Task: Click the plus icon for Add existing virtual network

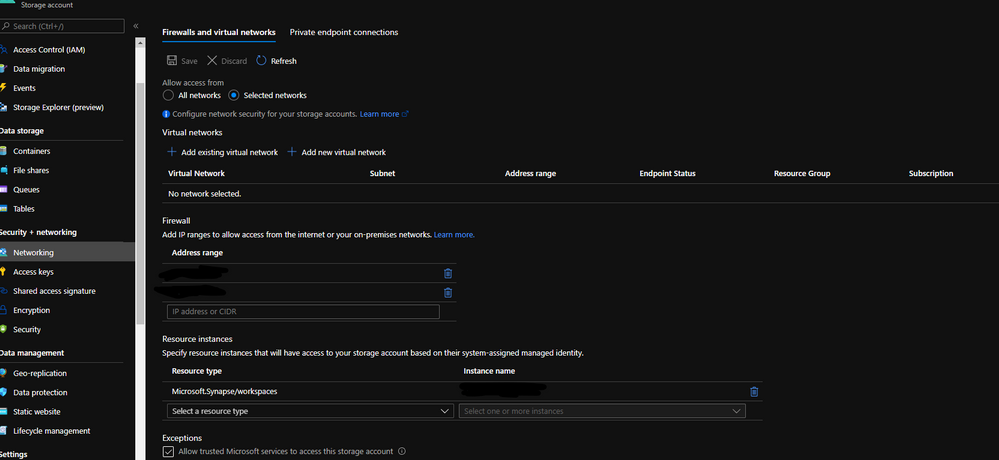Action: coord(171,152)
